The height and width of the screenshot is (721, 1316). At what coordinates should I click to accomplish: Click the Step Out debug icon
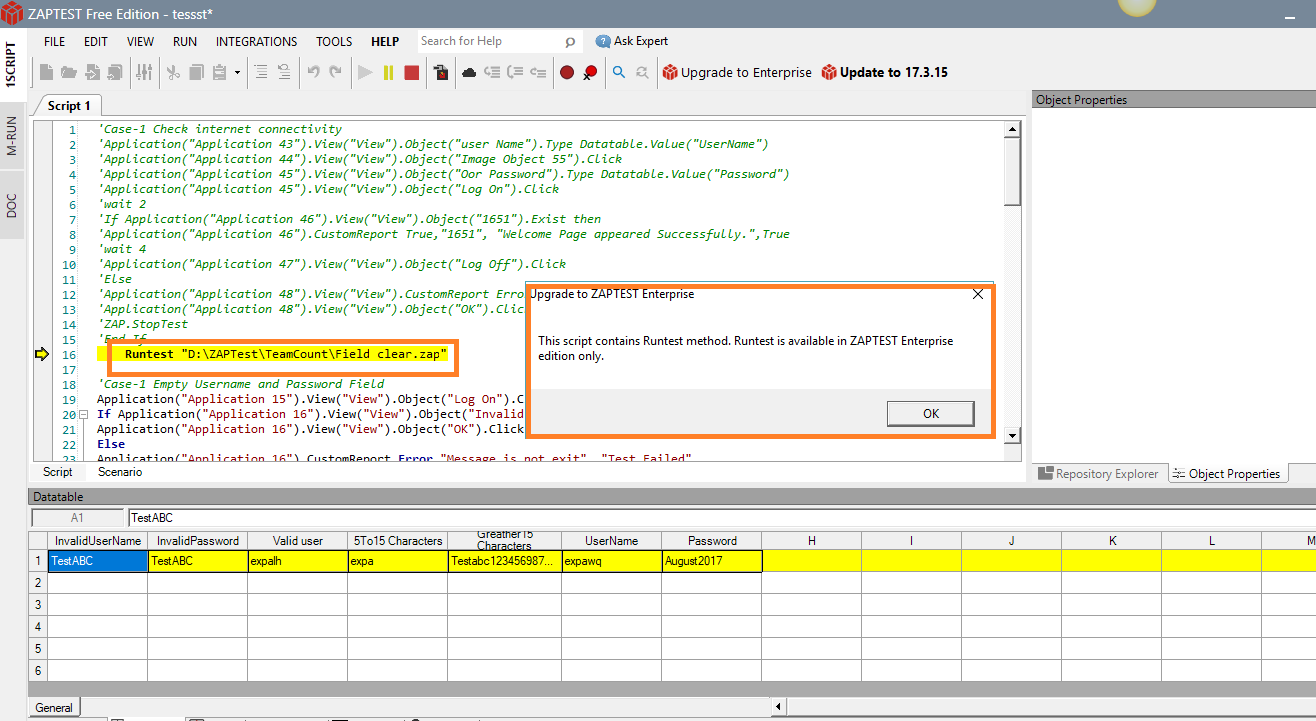538,72
